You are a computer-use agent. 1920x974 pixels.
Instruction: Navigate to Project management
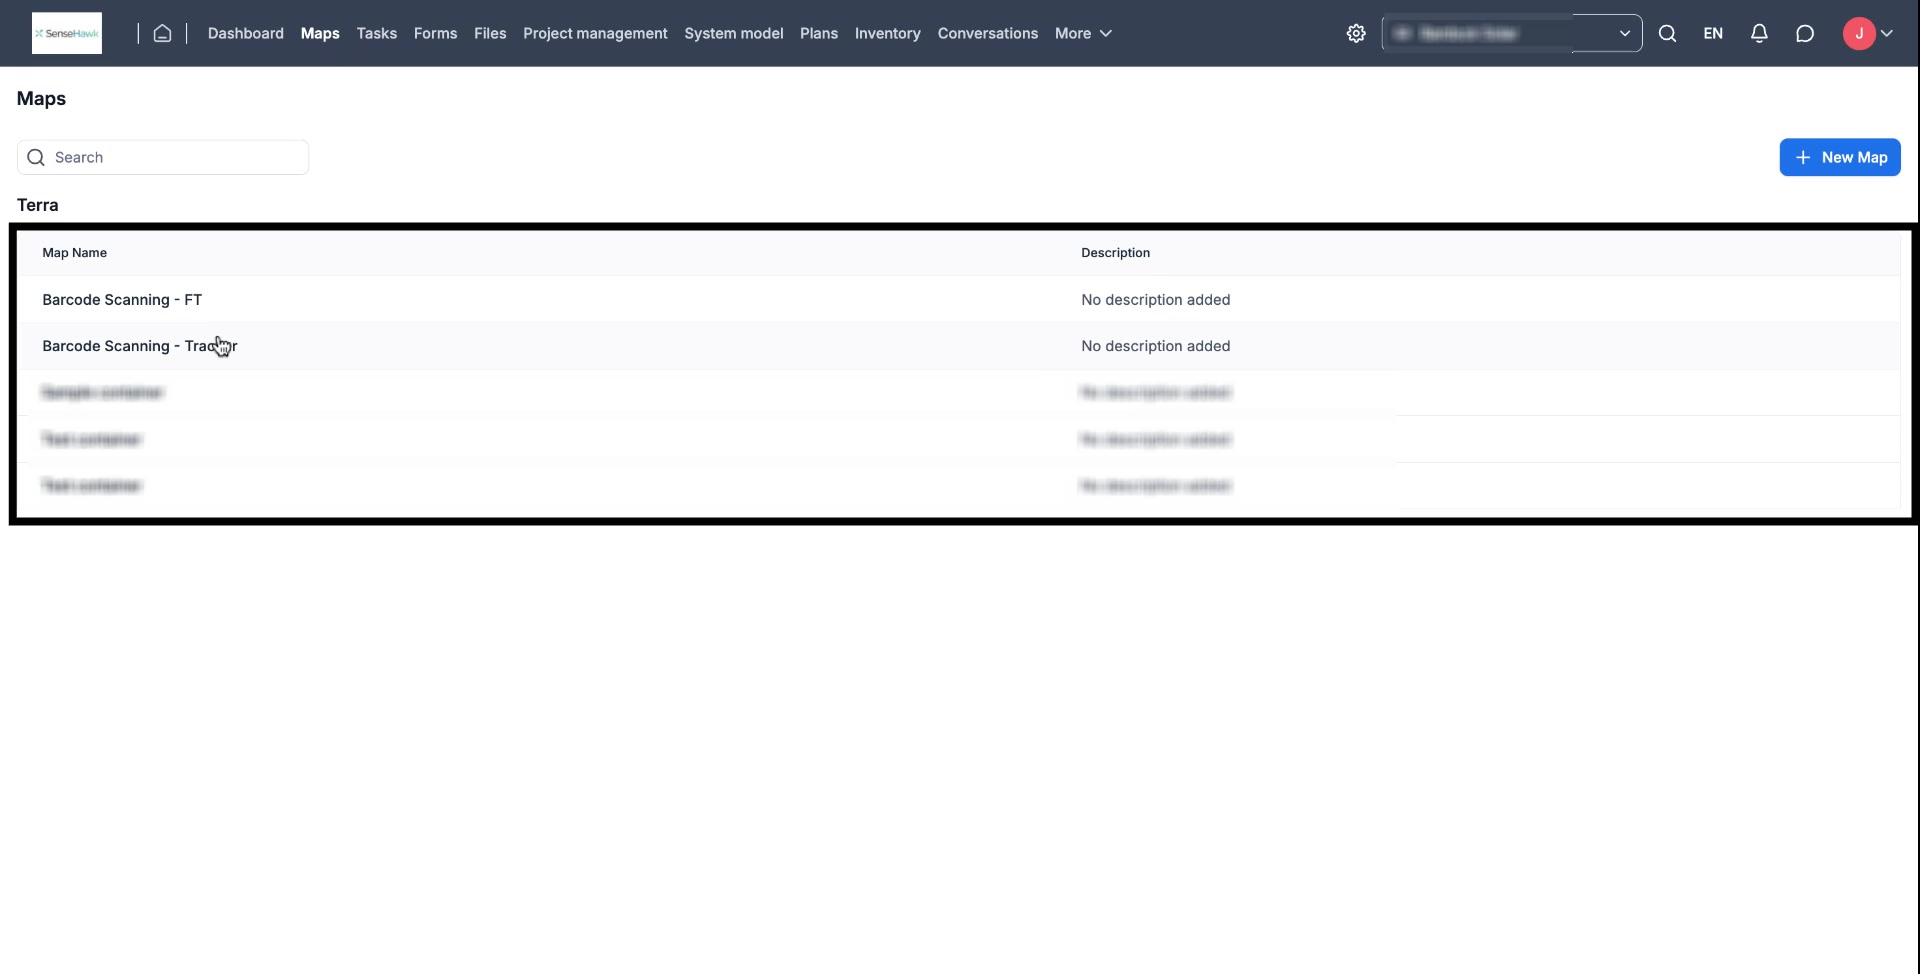[595, 33]
